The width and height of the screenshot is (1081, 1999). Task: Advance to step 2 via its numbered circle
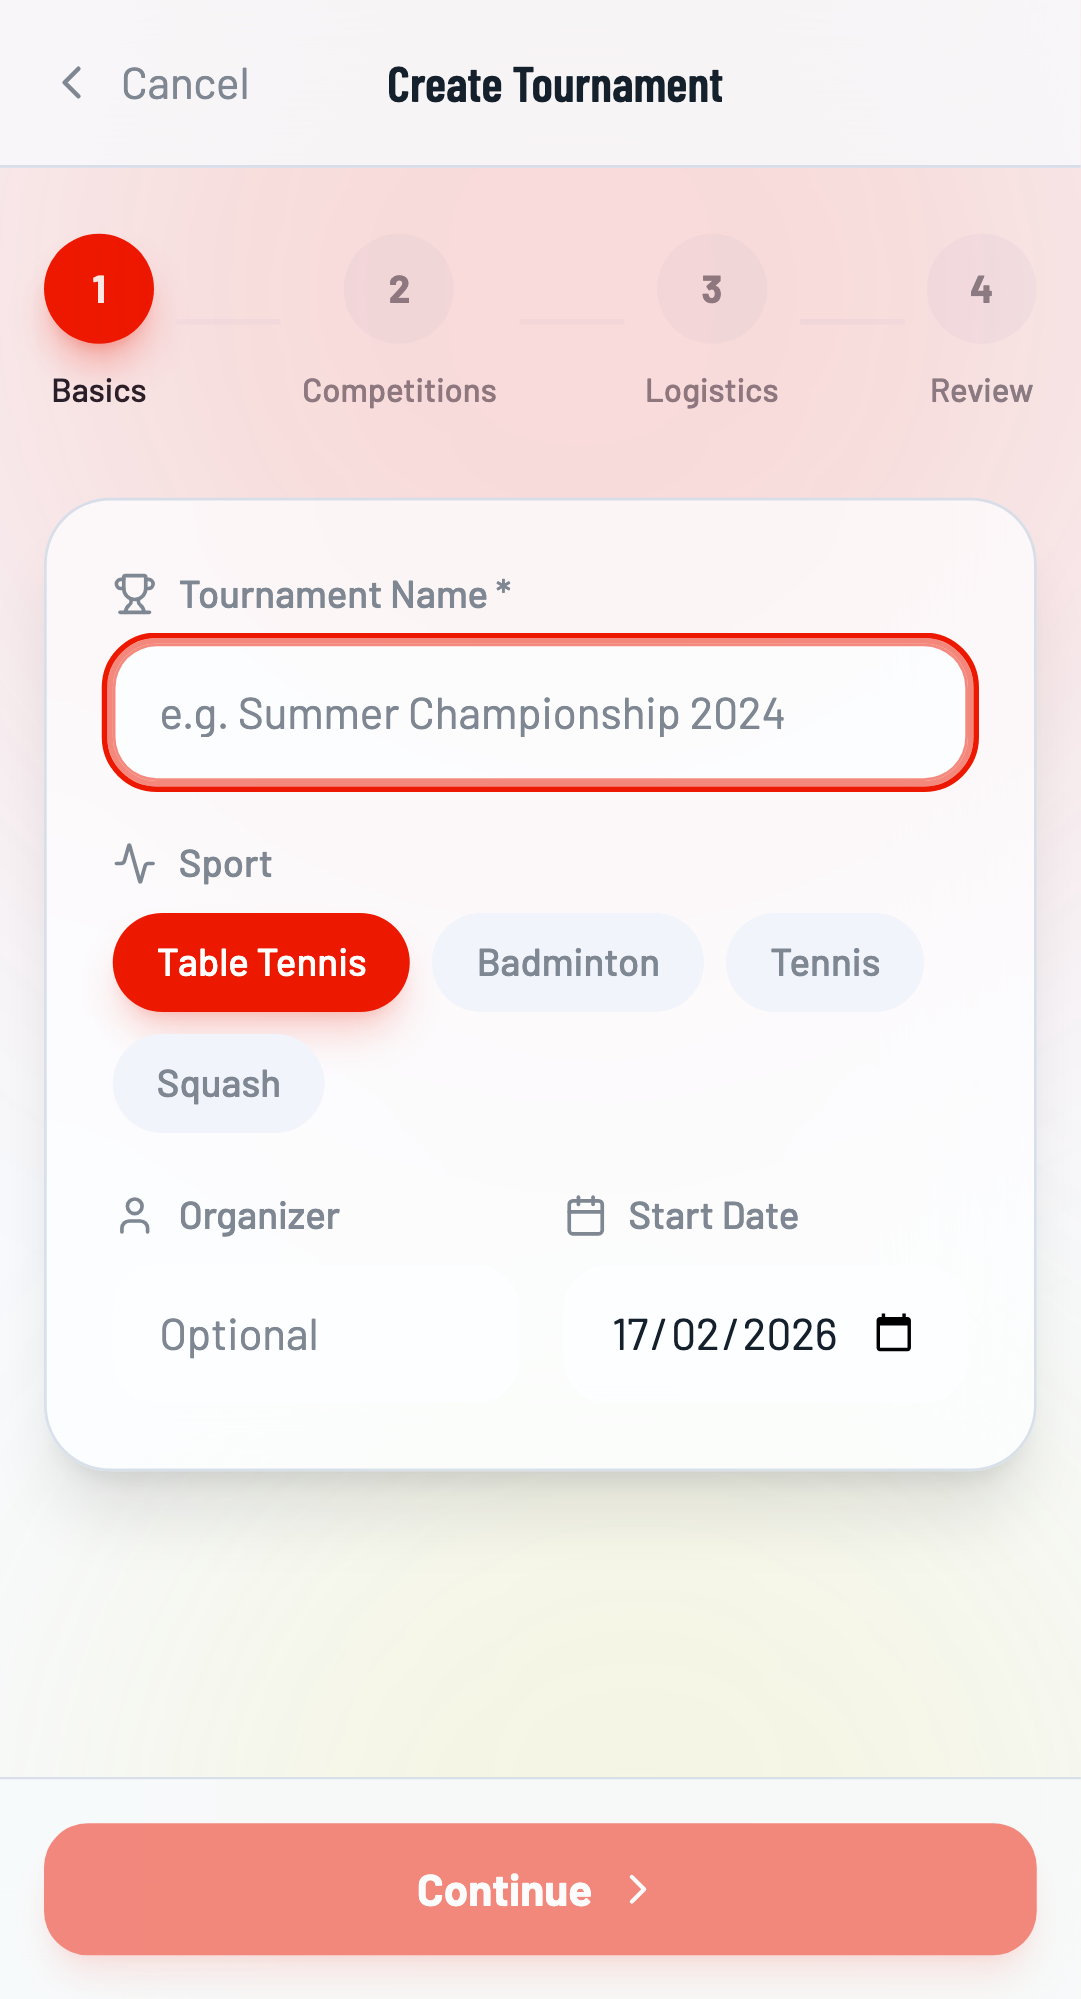[399, 289]
